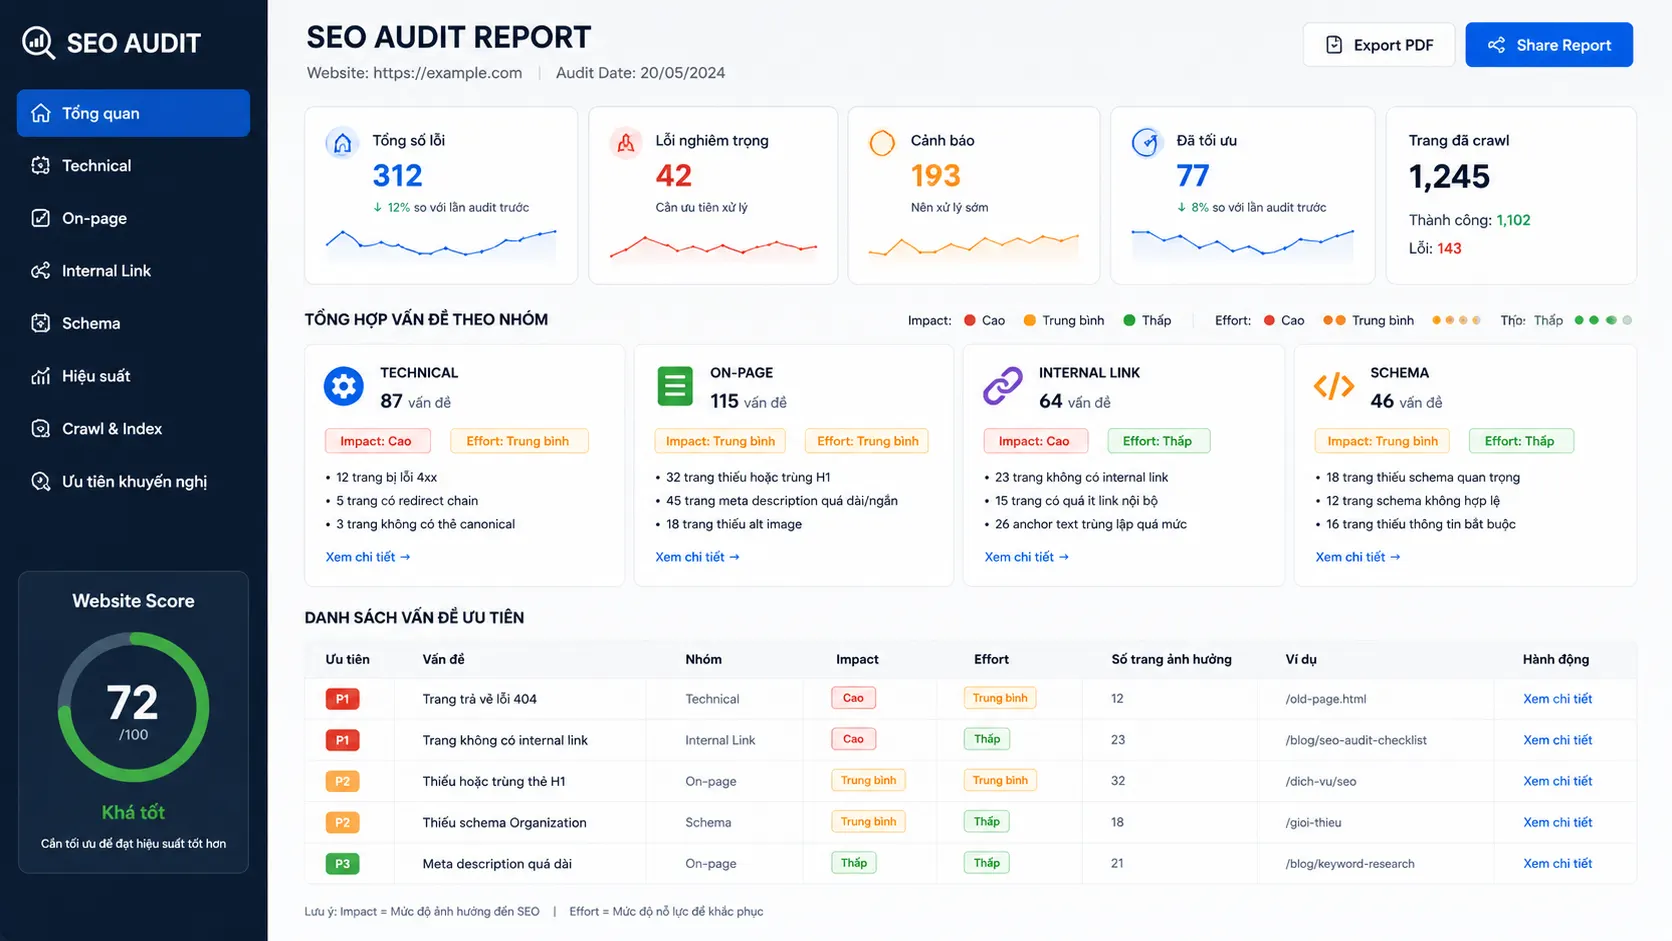Click the P3 priority badge
1672x941 pixels.
(x=342, y=863)
